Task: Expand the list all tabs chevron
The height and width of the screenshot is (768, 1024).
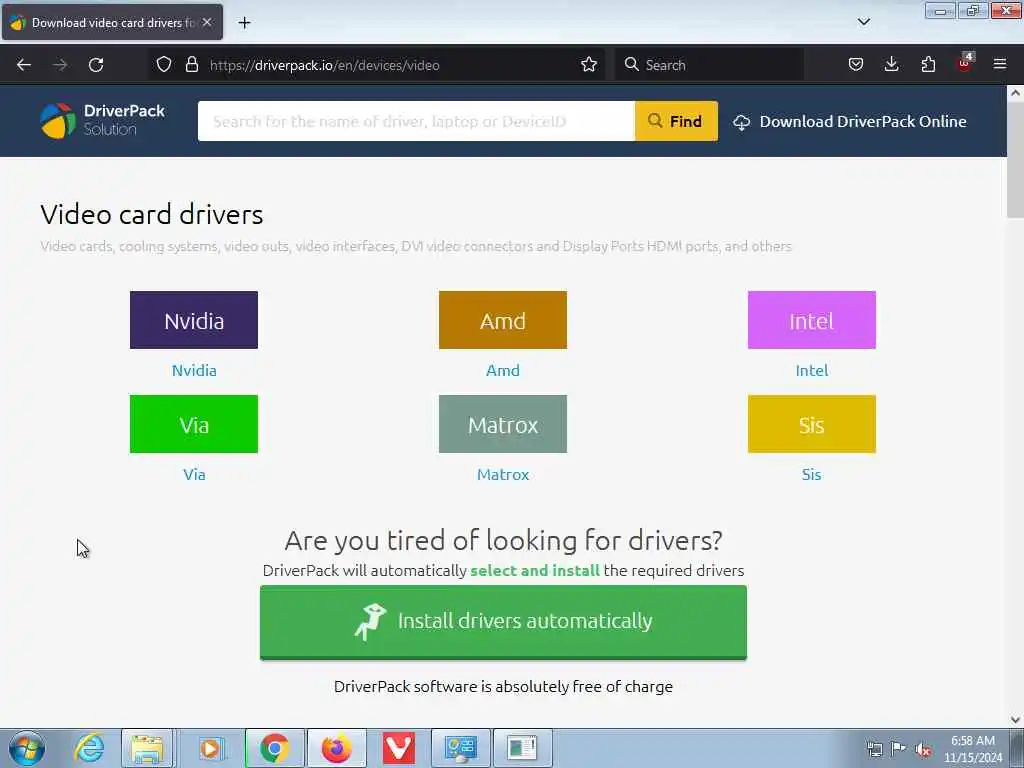Action: click(x=863, y=22)
